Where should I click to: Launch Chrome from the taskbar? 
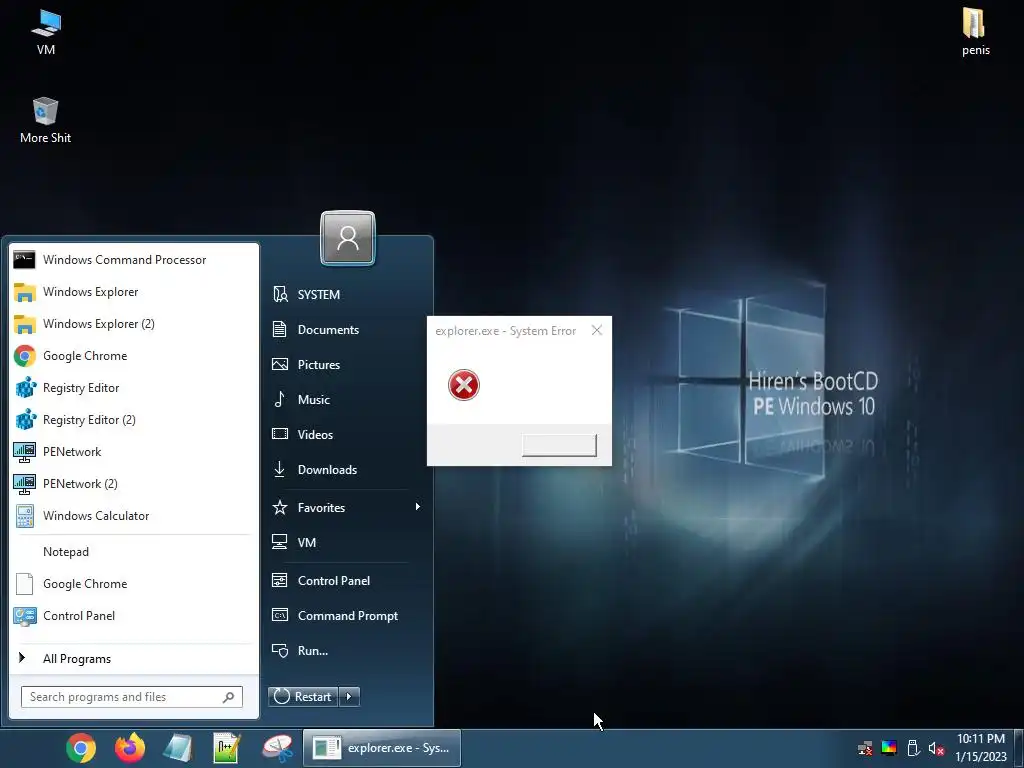81,748
